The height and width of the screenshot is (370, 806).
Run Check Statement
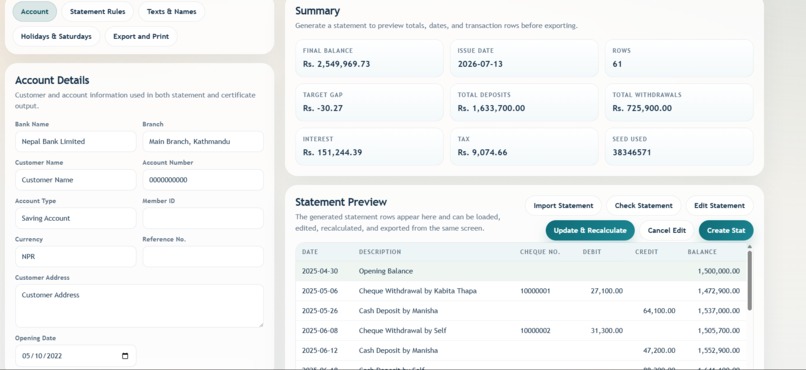tap(644, 206)
